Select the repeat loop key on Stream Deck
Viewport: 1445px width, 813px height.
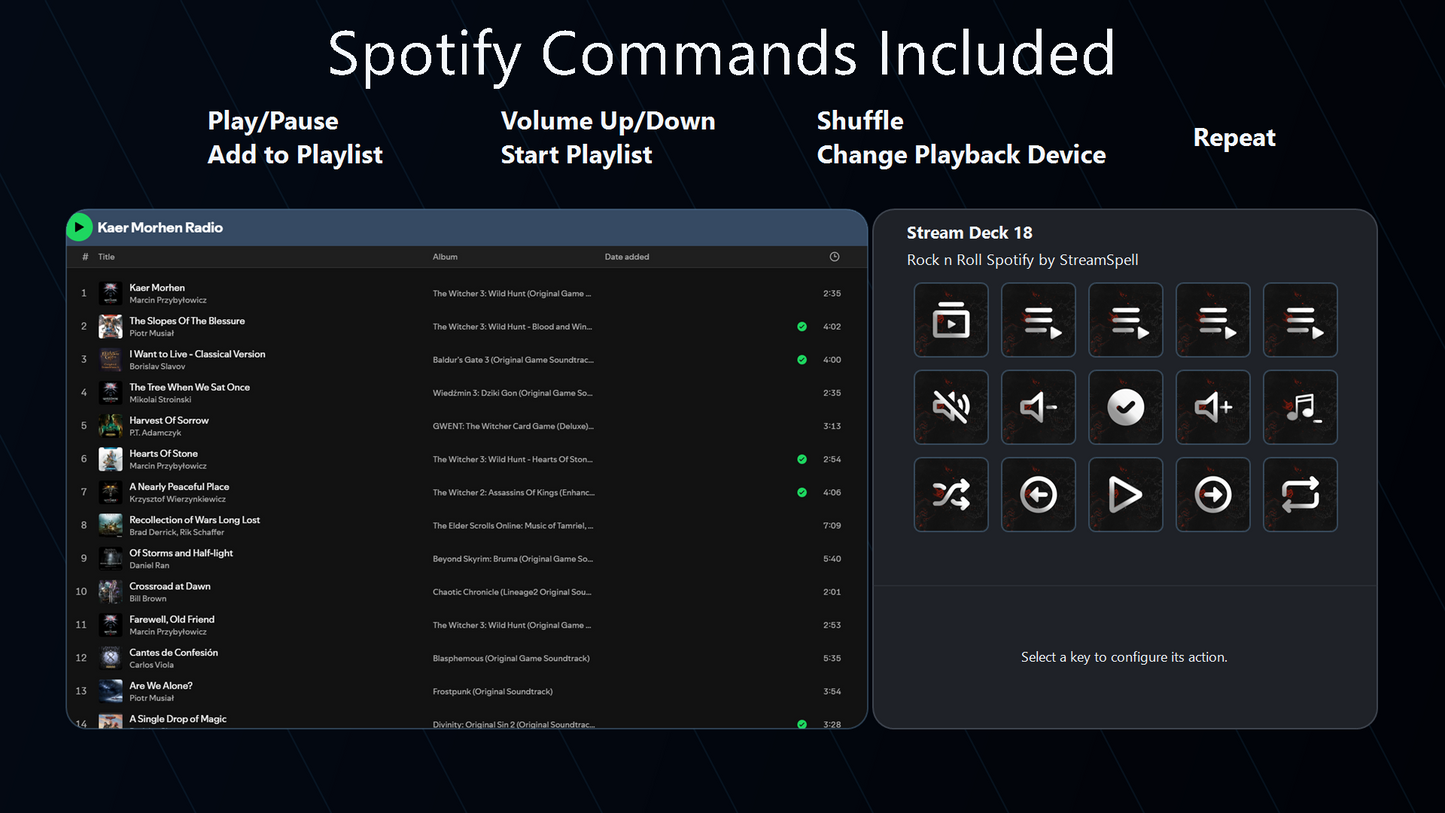[x=1300, y=494]
